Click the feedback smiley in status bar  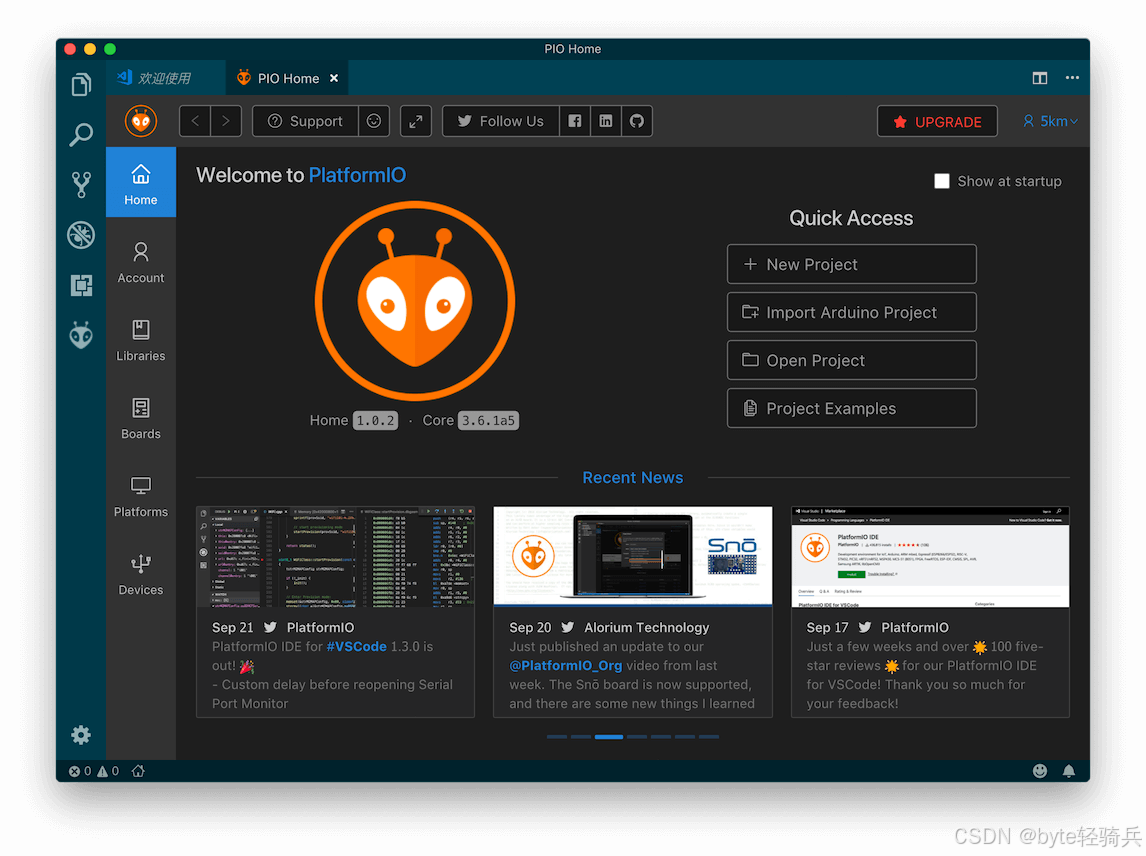(x=1039, y=771)
